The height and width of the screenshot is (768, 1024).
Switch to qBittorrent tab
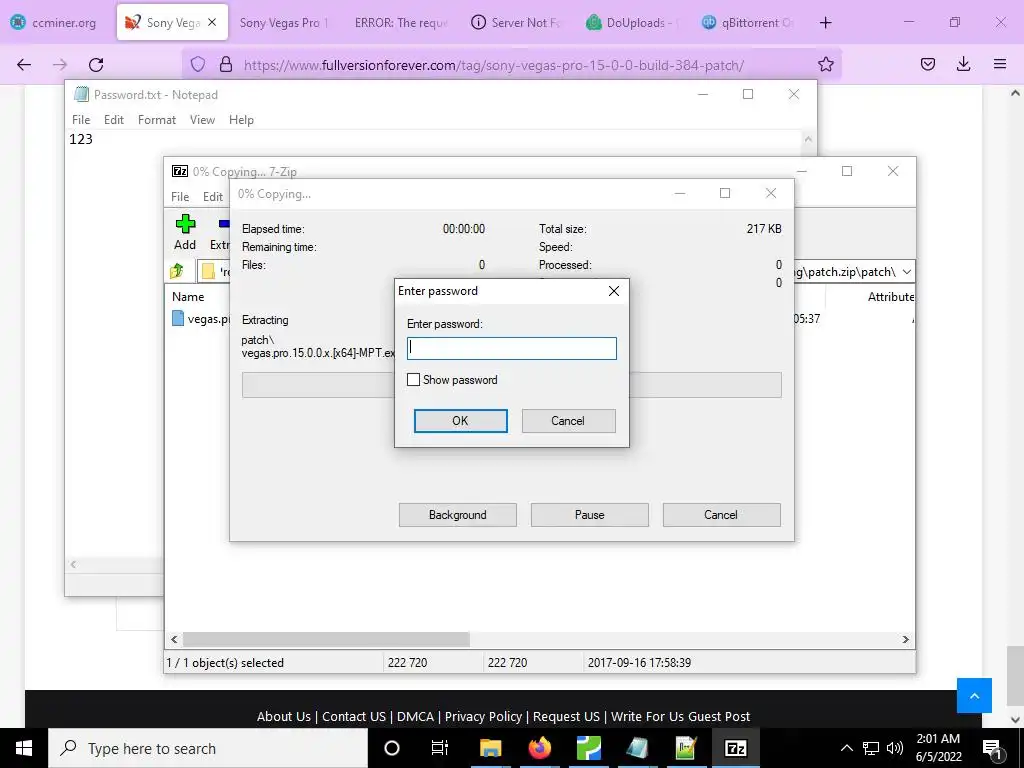748,22
